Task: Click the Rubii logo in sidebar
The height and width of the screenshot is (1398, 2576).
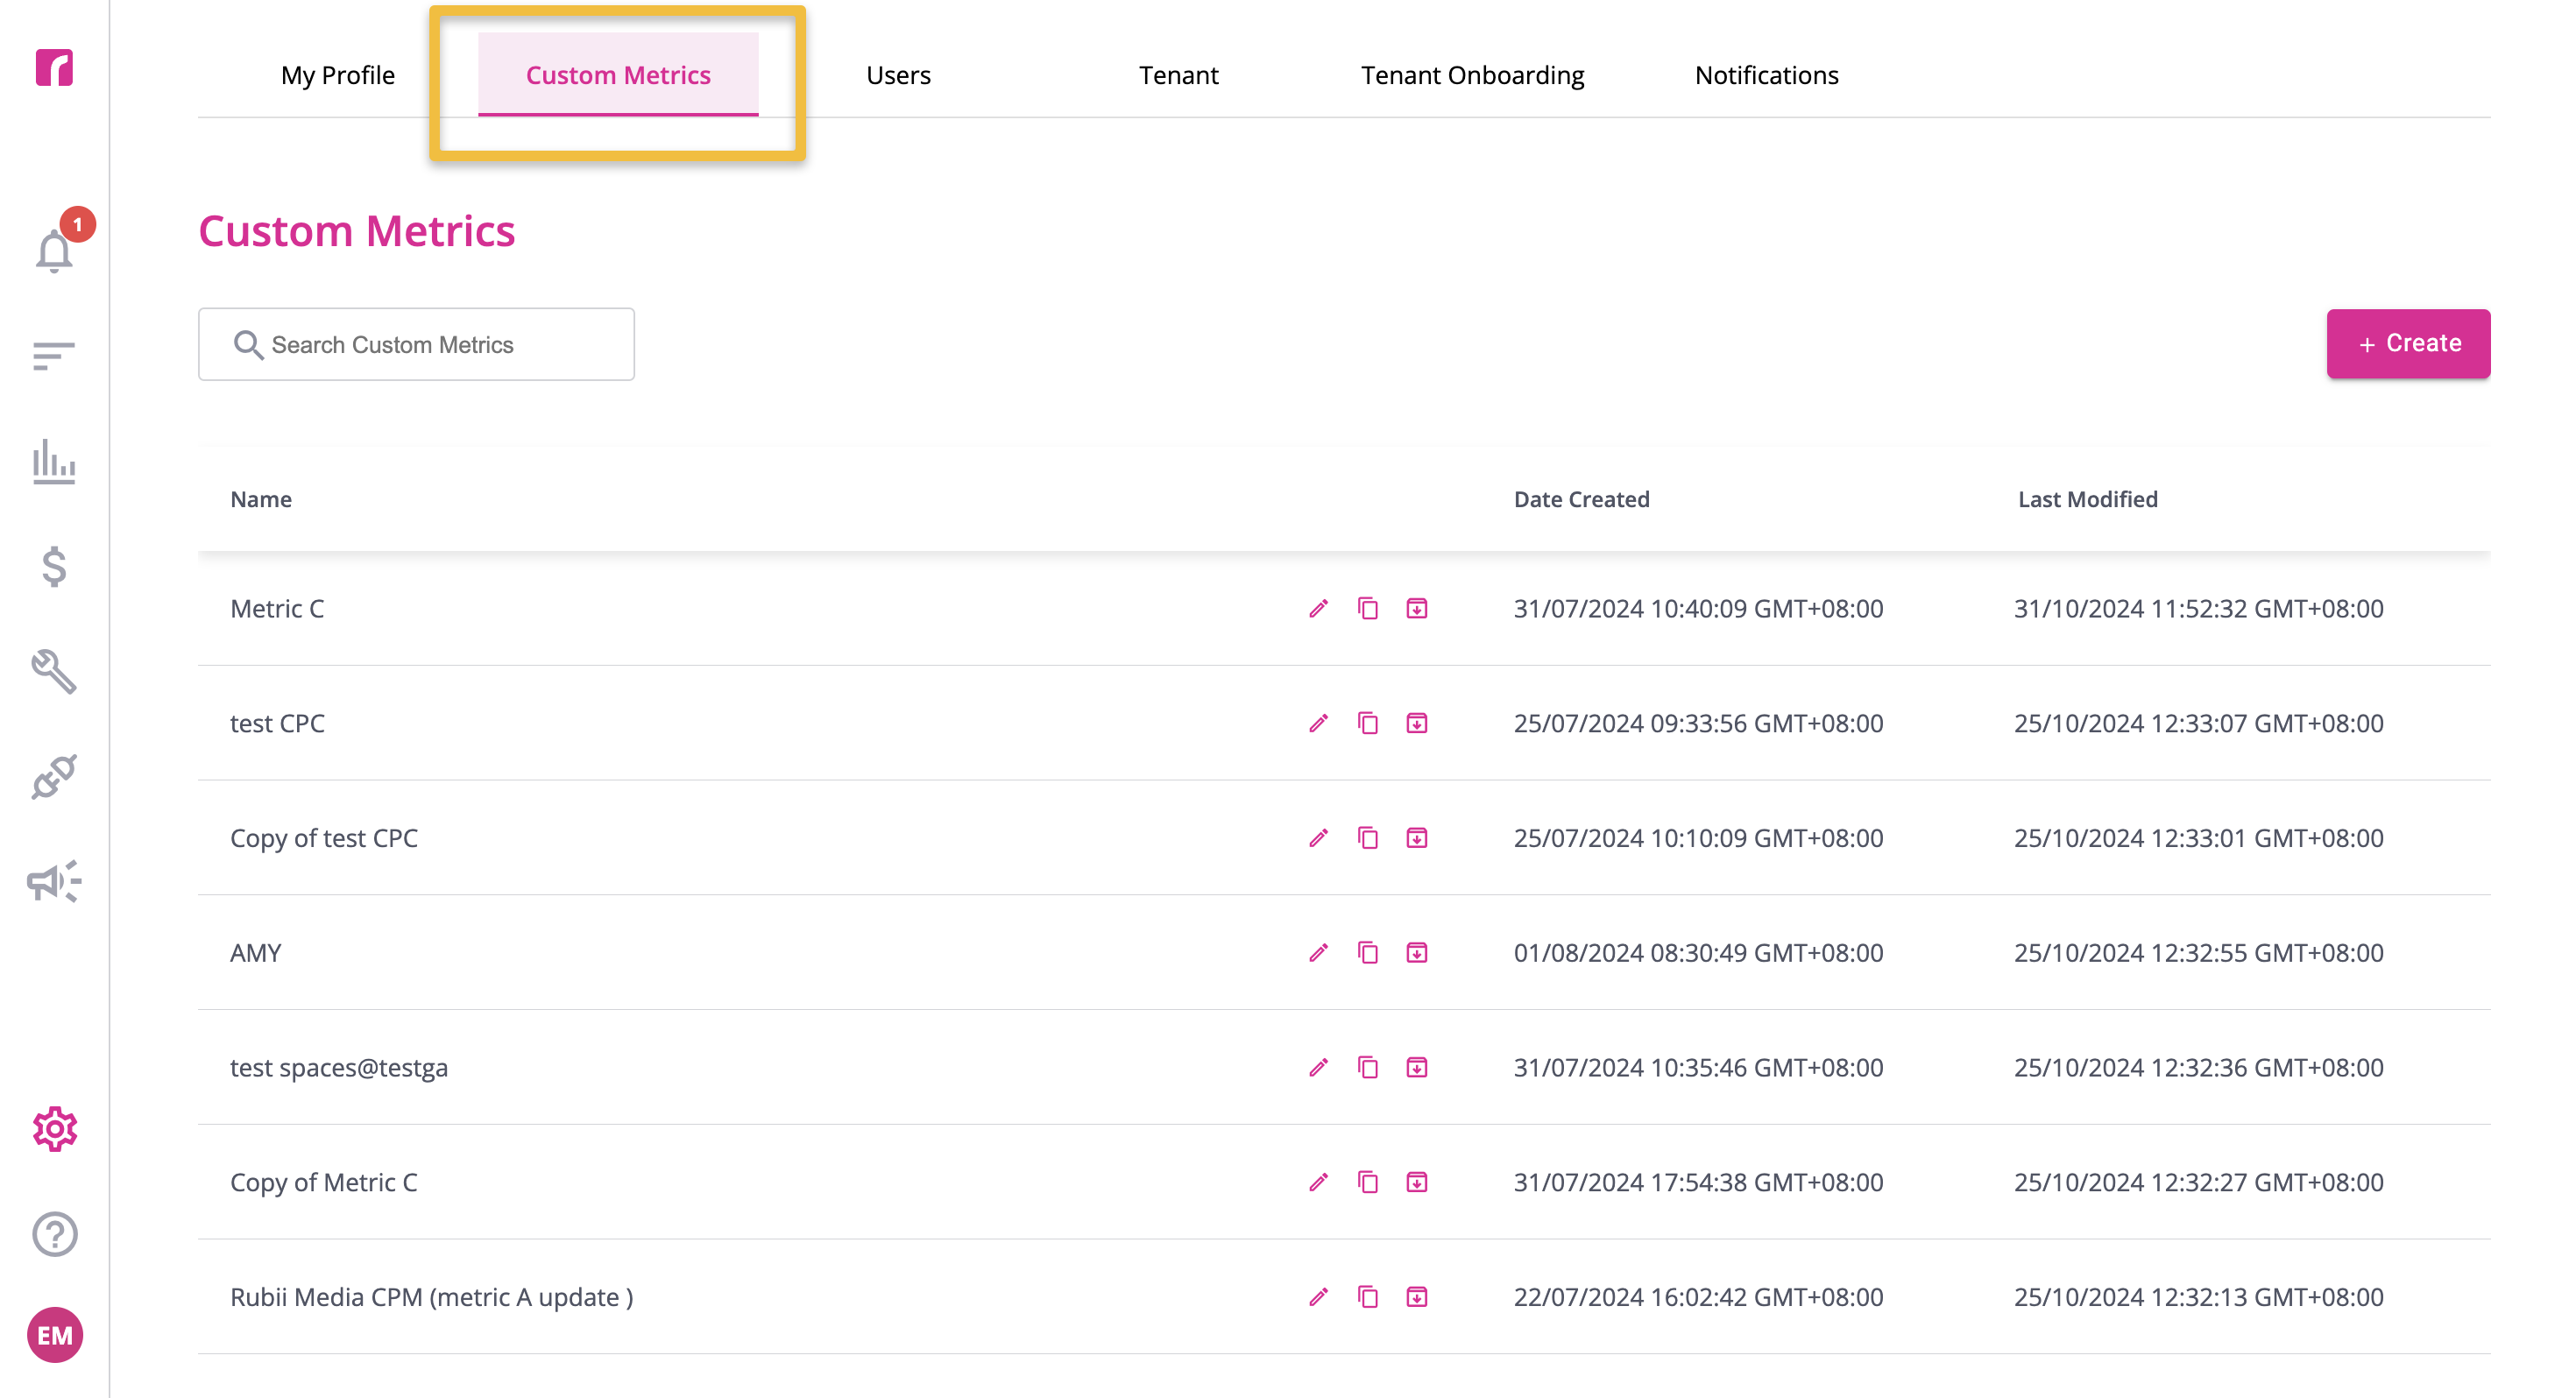Action: tap(54, 68)
